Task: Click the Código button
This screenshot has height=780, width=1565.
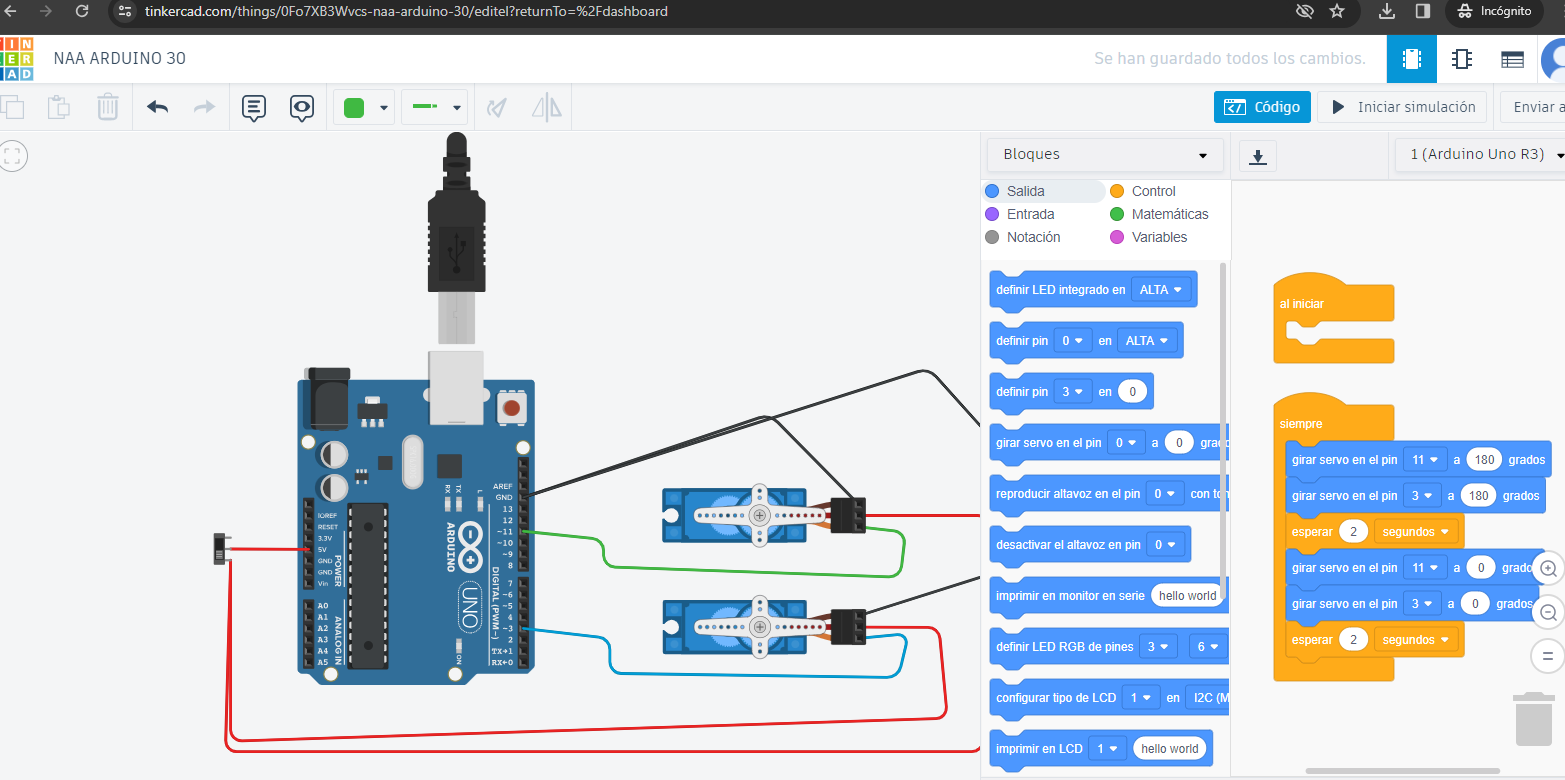Action: click(1262, 107)
